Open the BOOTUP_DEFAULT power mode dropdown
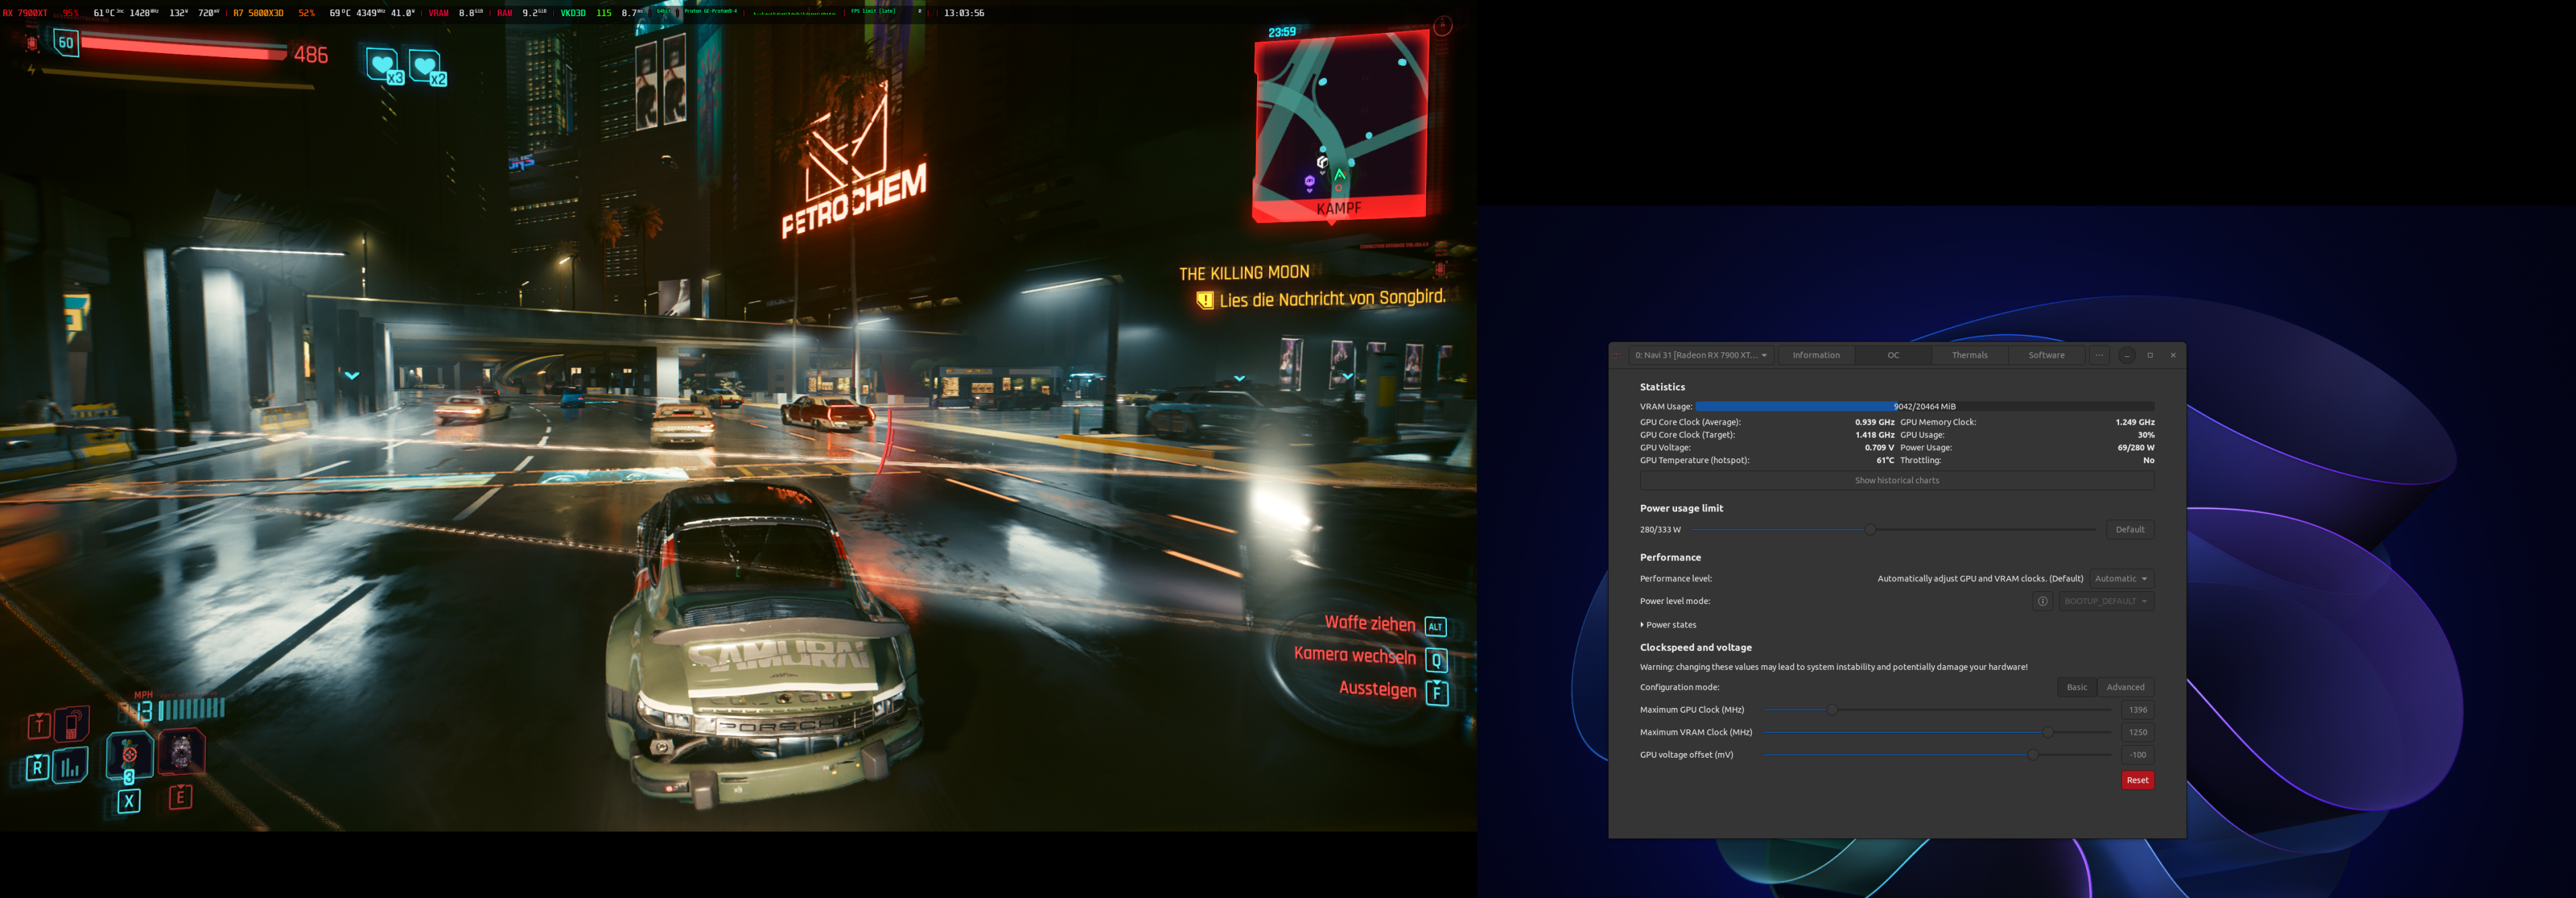The height and width of the screenshot is (898, 2576). [2105, 601]
